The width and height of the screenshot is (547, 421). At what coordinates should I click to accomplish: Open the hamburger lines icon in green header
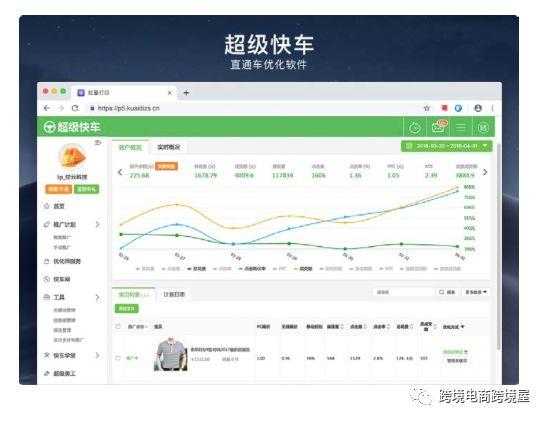click(460, 127)
